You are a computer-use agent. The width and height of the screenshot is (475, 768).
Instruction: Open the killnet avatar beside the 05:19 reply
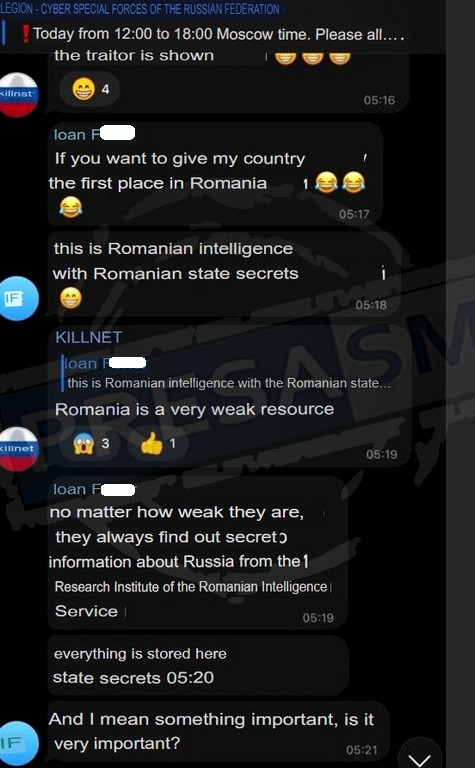[18, 449]
